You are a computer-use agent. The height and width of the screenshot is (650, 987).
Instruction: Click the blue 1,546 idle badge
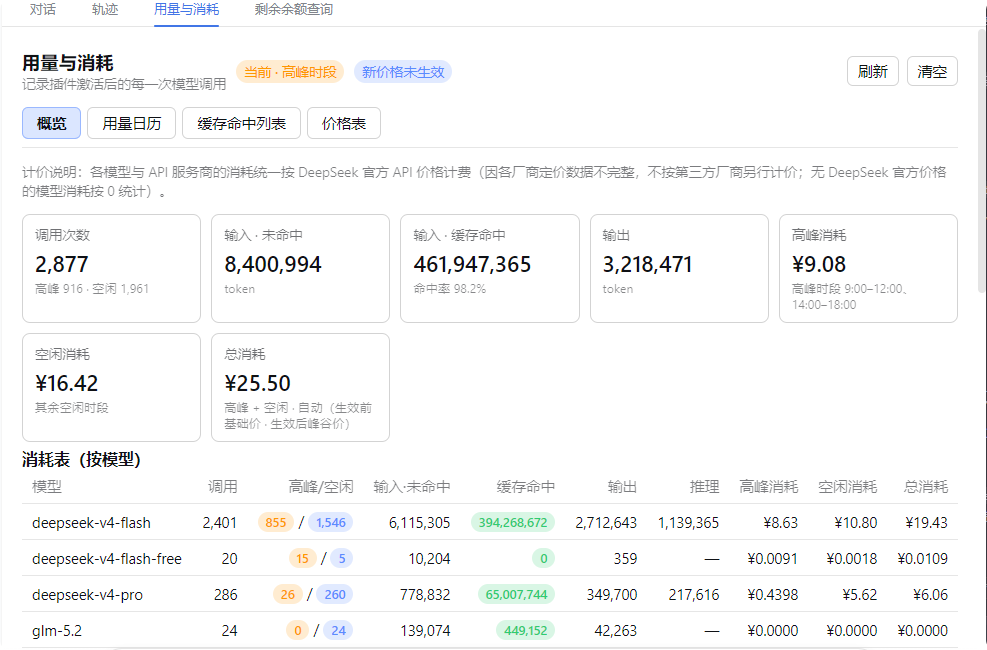[x=330, y=522]
